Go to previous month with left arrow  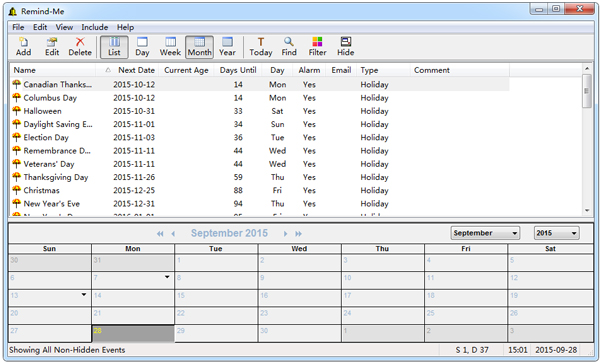(x=173, y=234)
